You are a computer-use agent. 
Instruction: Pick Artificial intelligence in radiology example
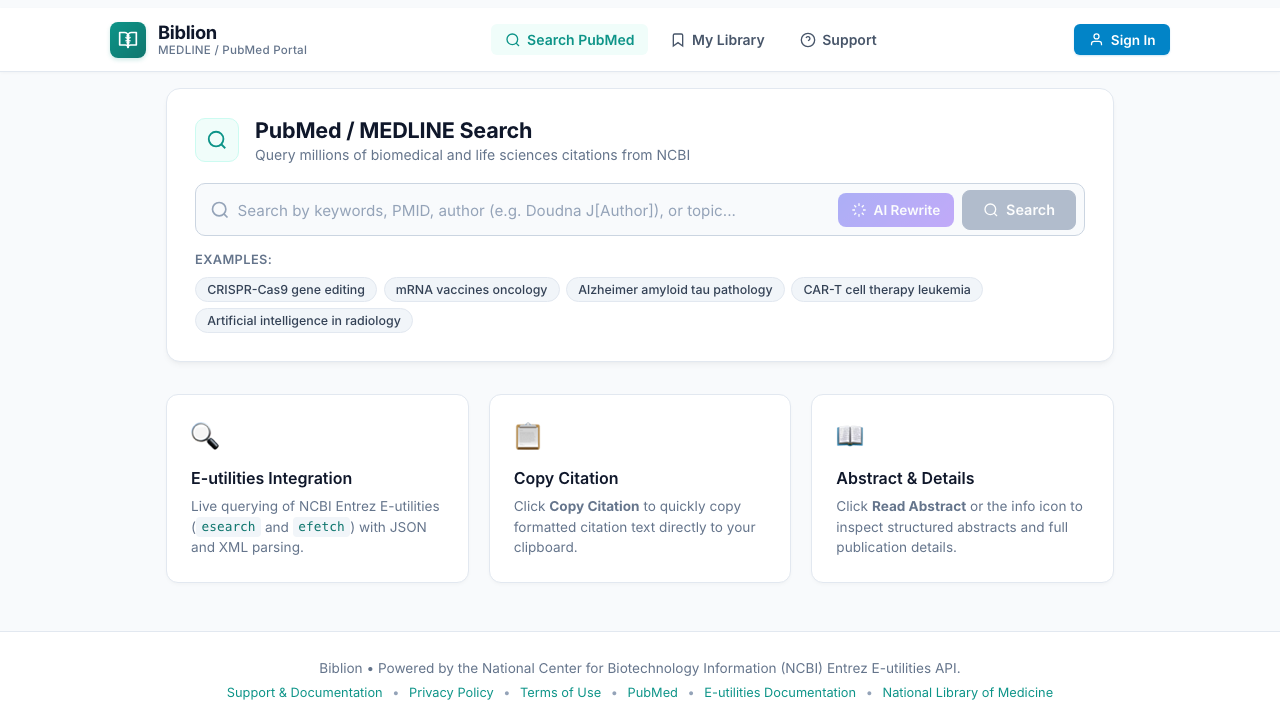304,321
